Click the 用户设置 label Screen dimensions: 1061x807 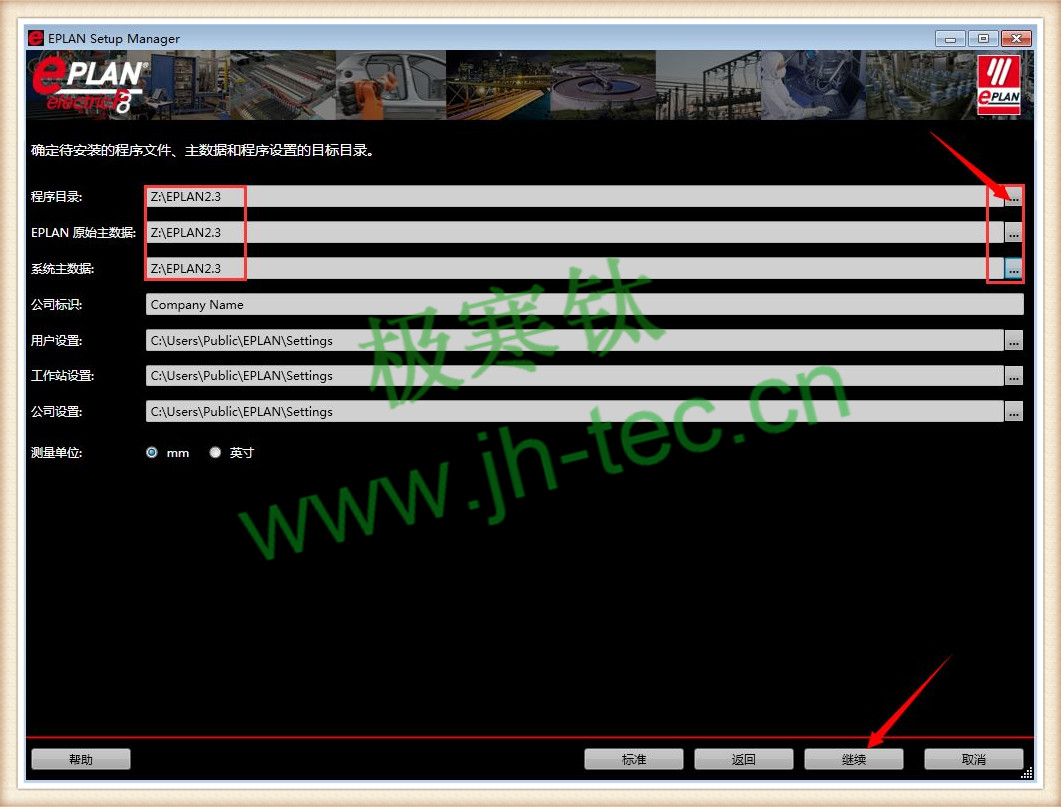coord(56,340)
